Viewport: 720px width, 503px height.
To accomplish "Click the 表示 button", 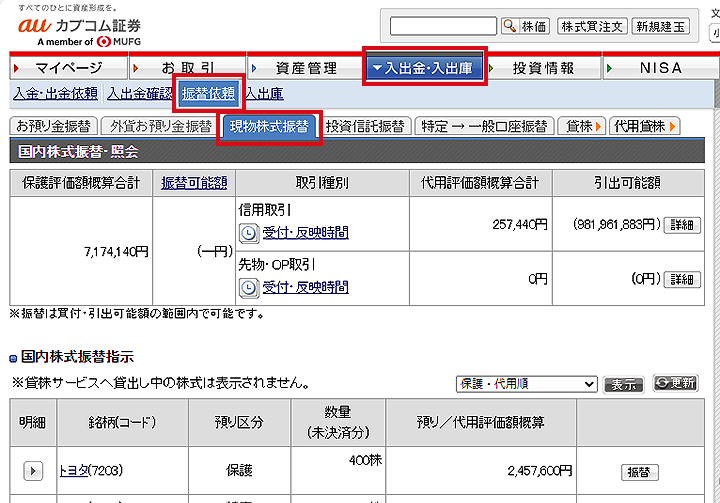I will click(x=623, y=384).
